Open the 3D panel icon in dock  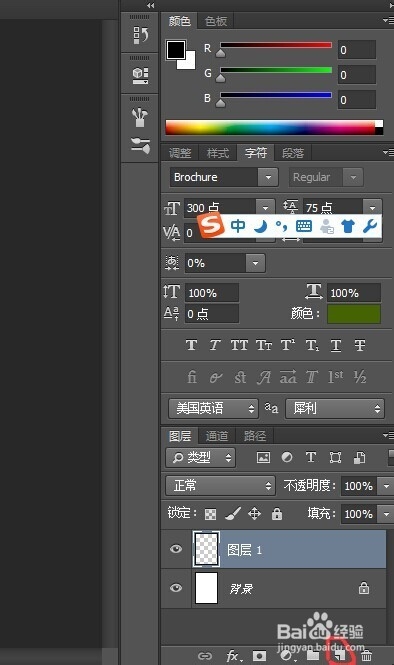tap(140, 75)
